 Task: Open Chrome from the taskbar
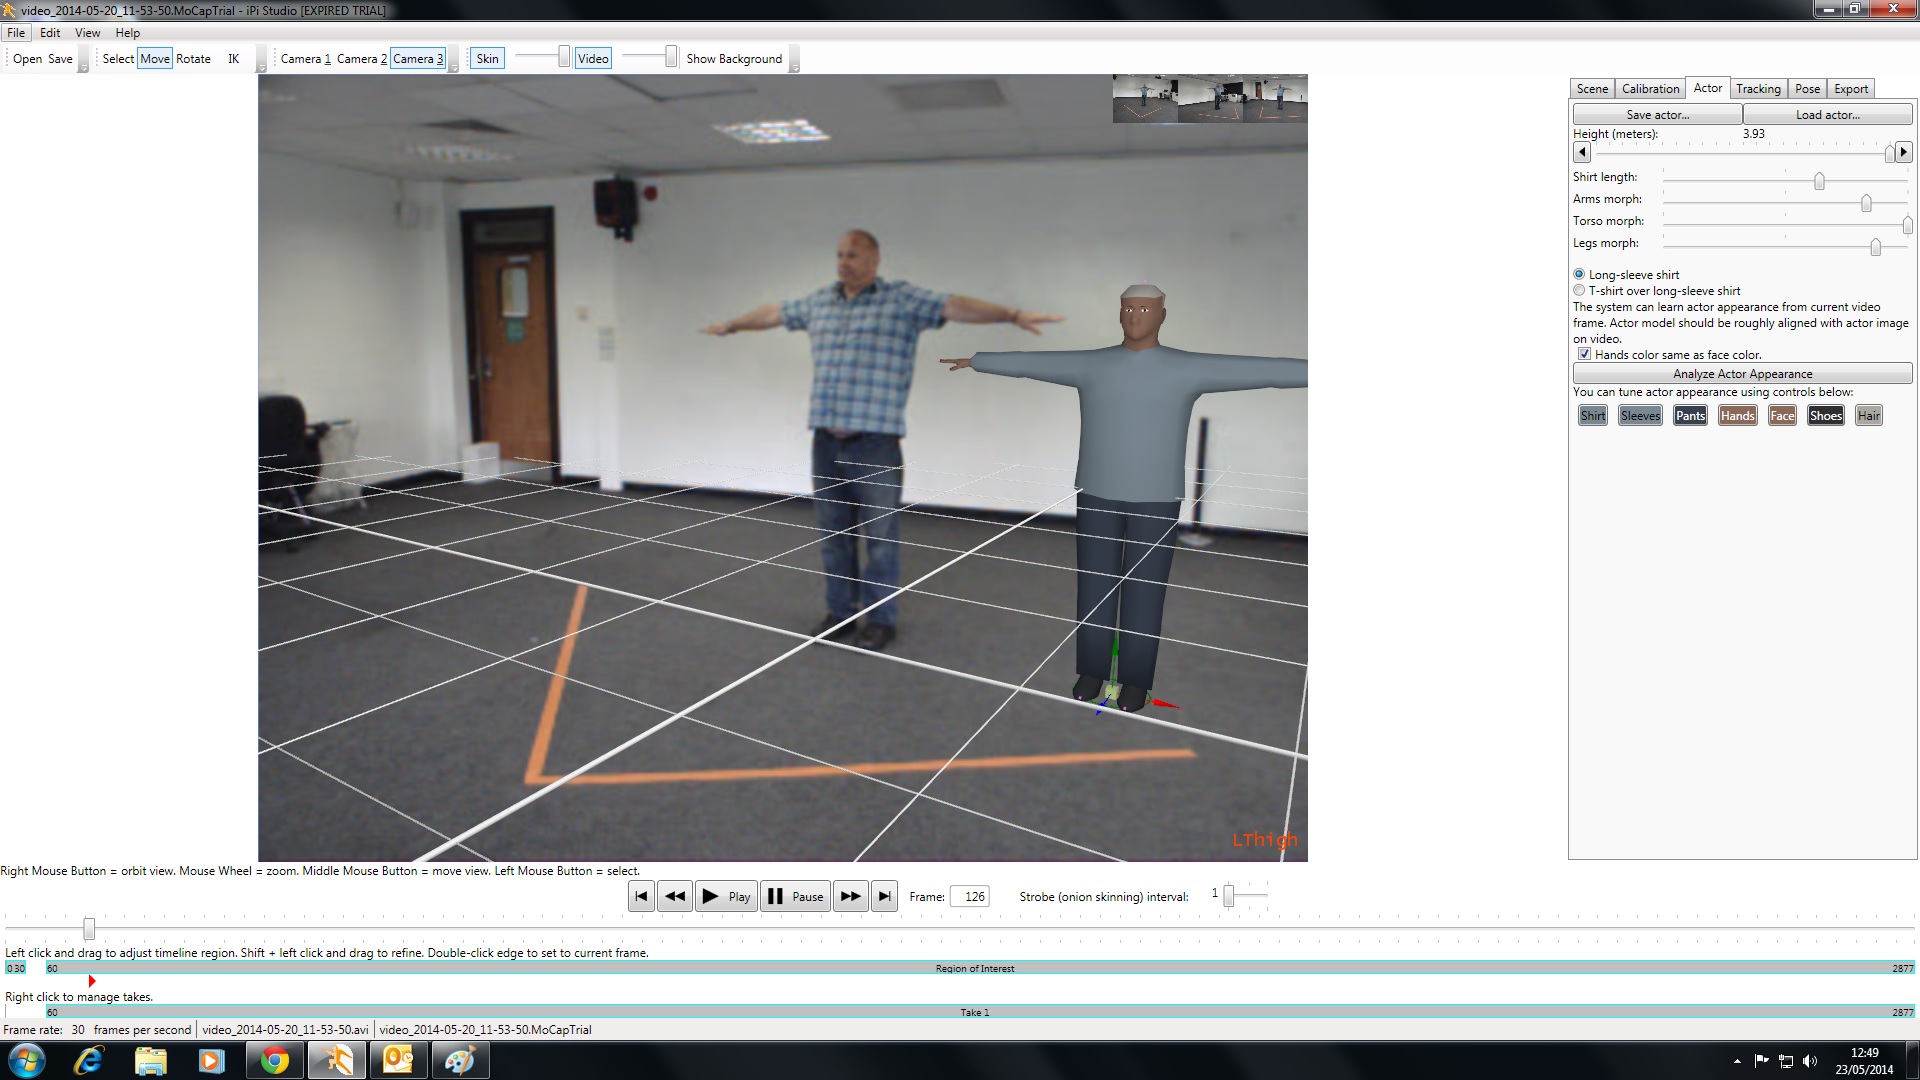click(275, 1060)
